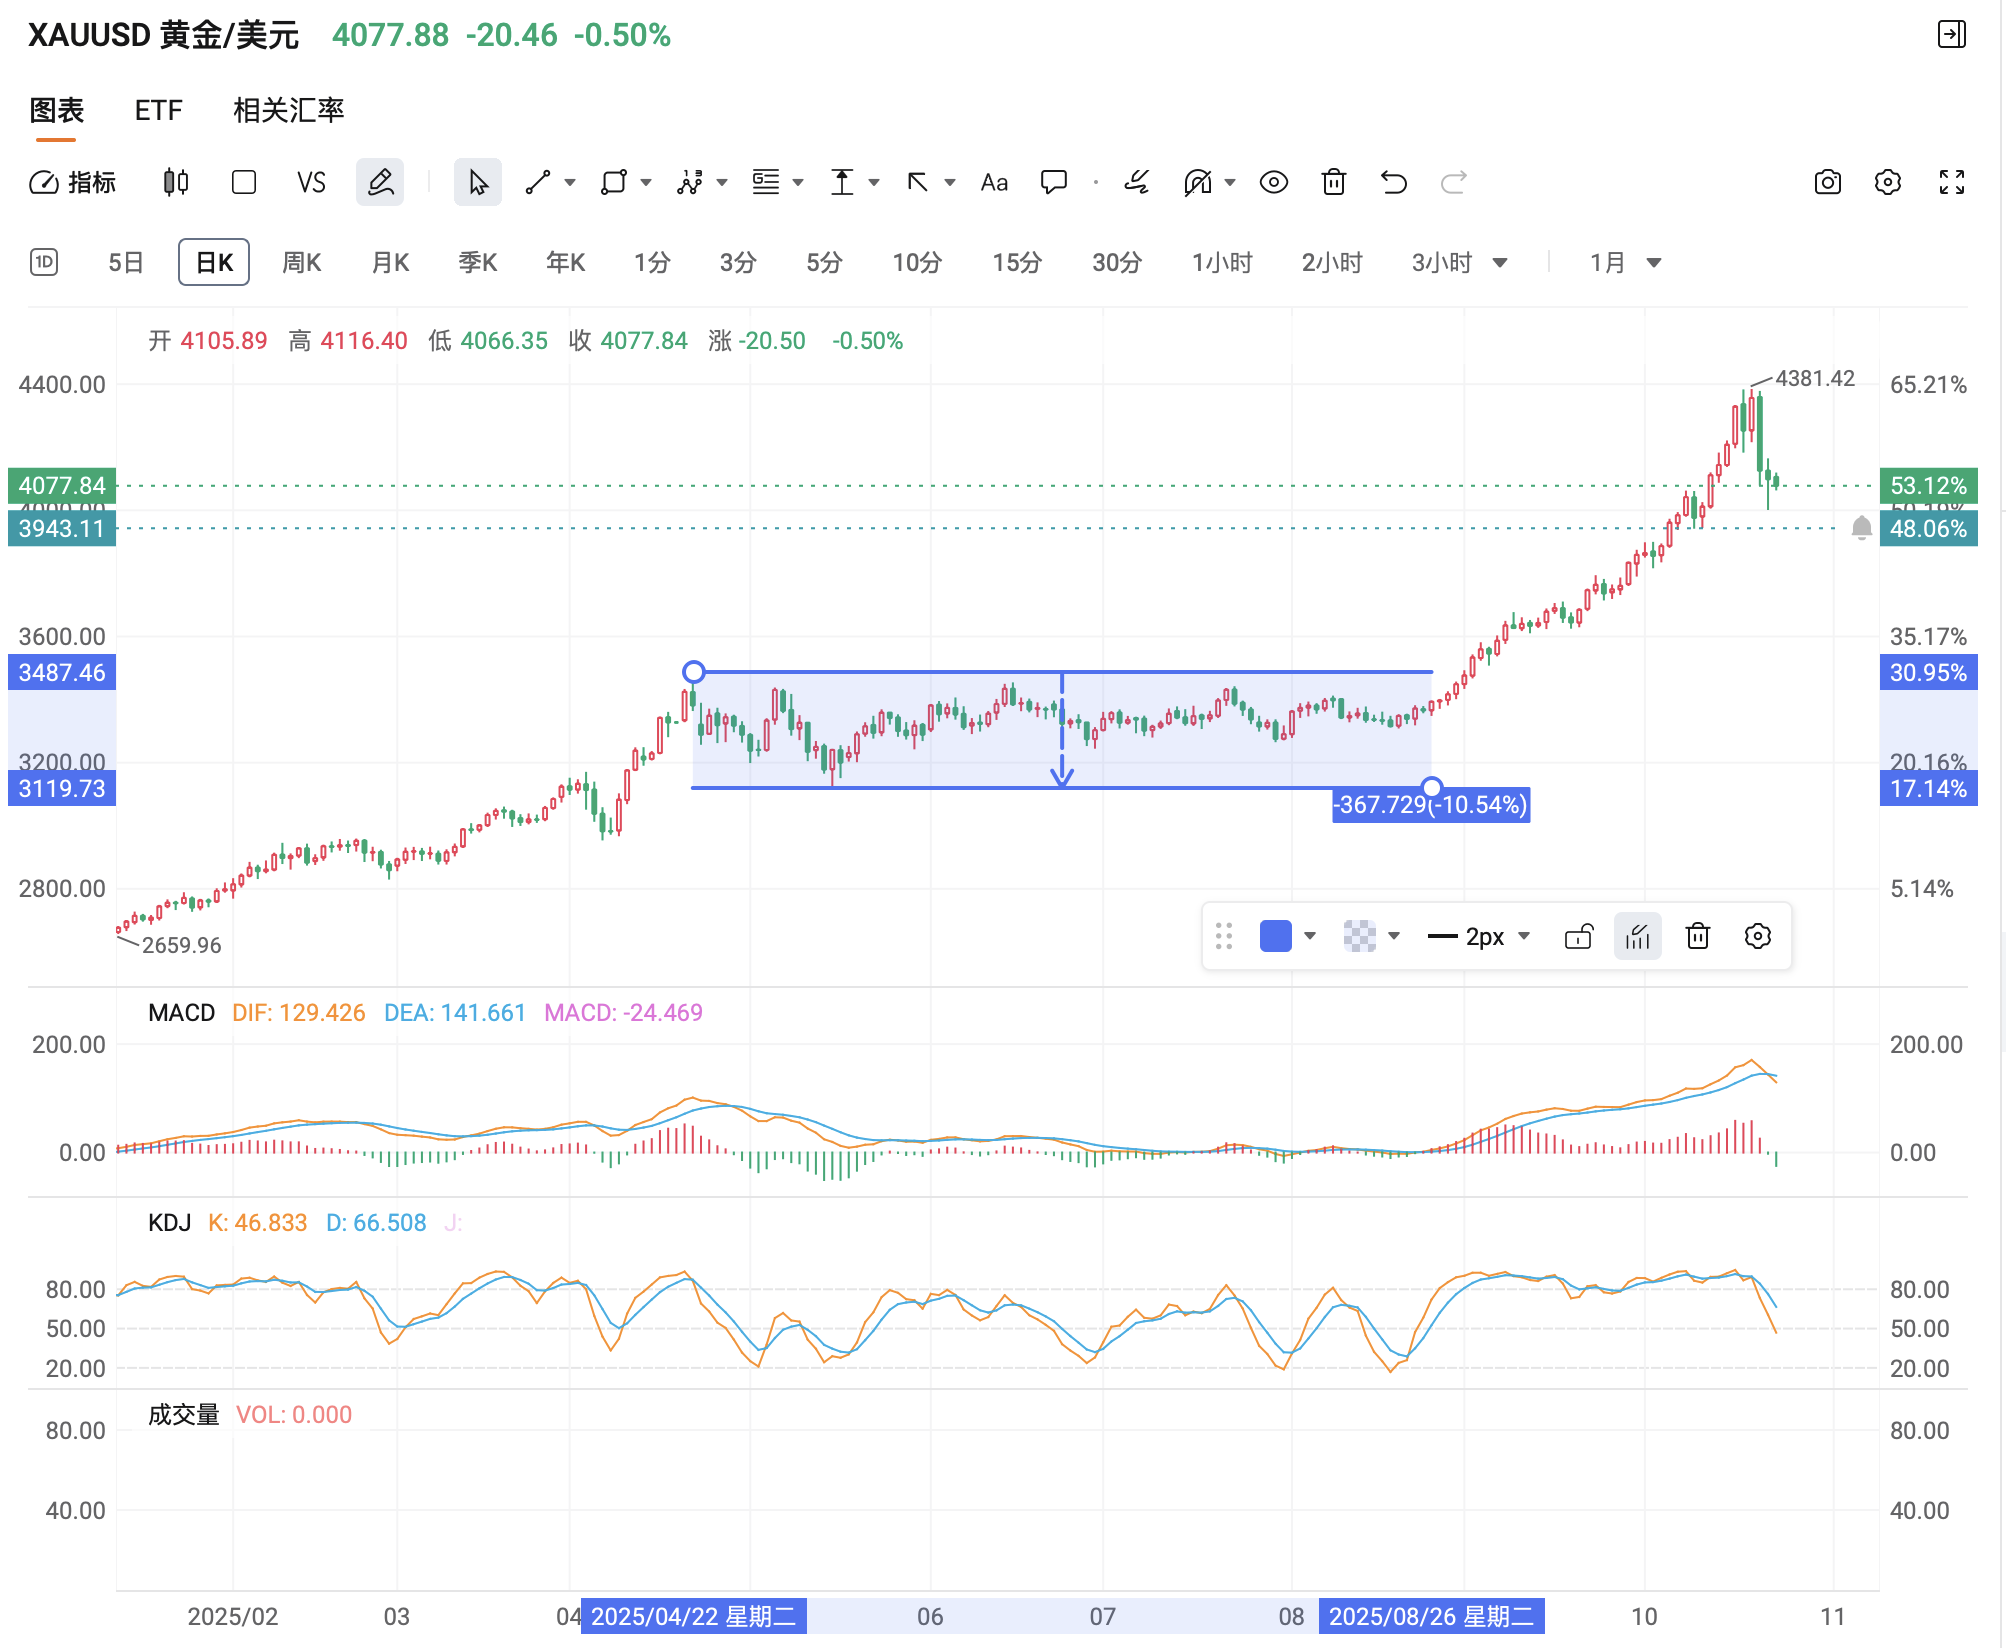
Task: Select the 周K weekly interval
Action: click(x=301, y=263)
